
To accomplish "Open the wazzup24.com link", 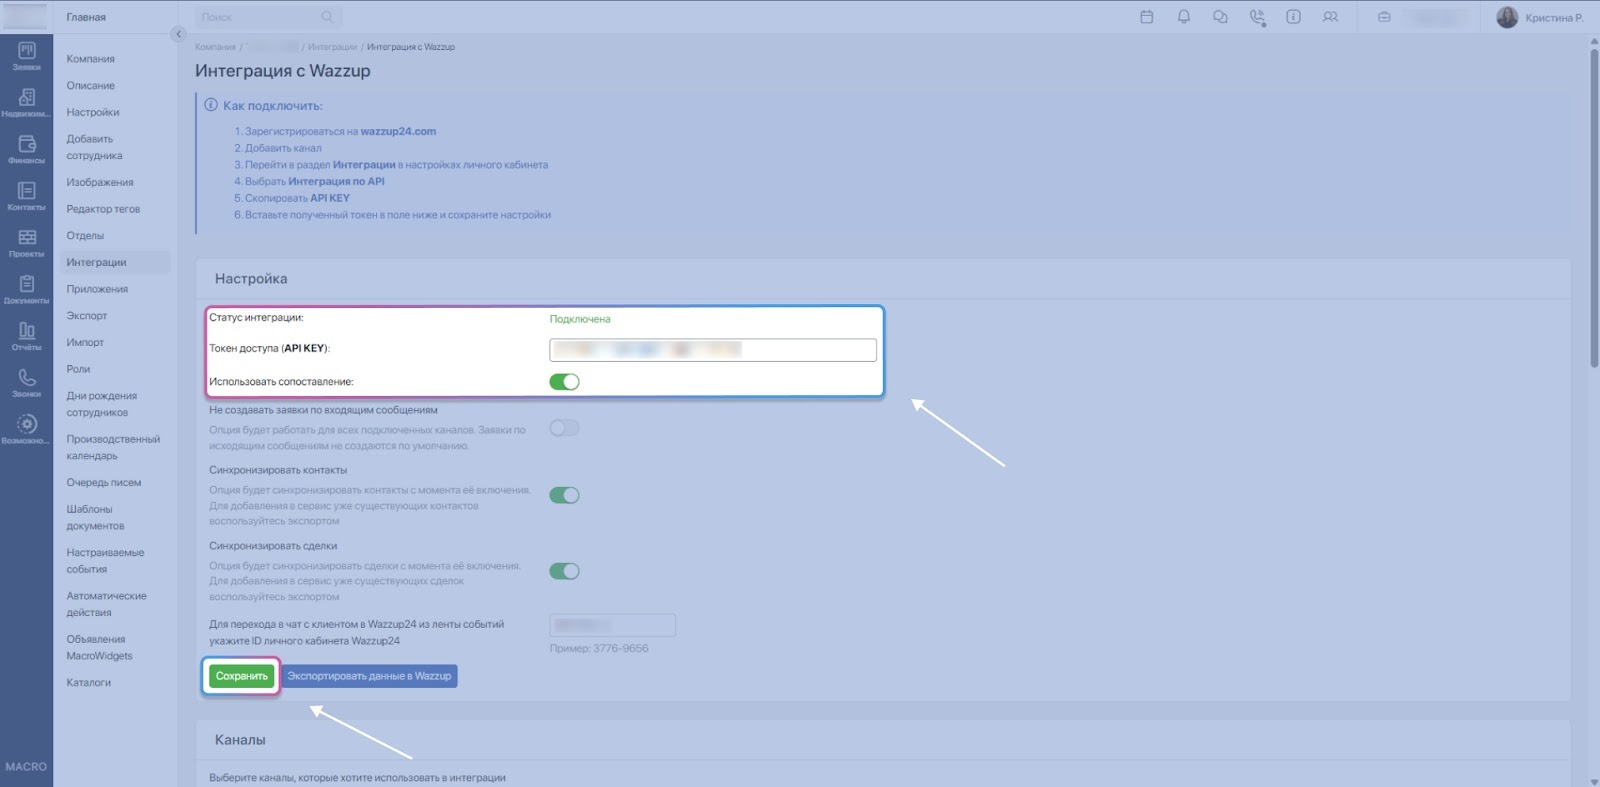I will tap(398, 131).
